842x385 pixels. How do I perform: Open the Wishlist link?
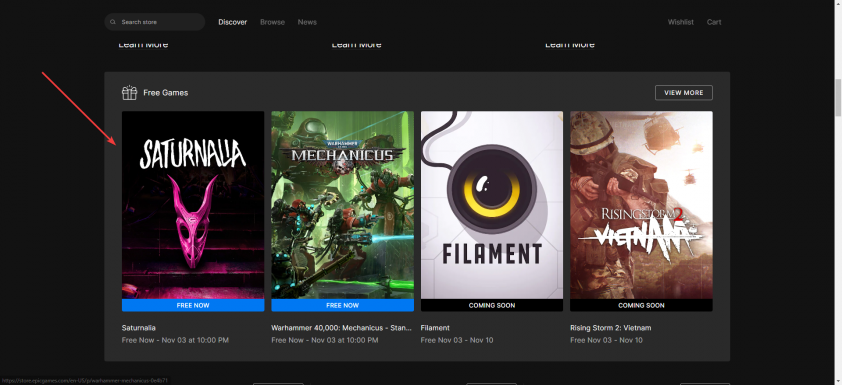pyautogui.click(x=680, y=22)
